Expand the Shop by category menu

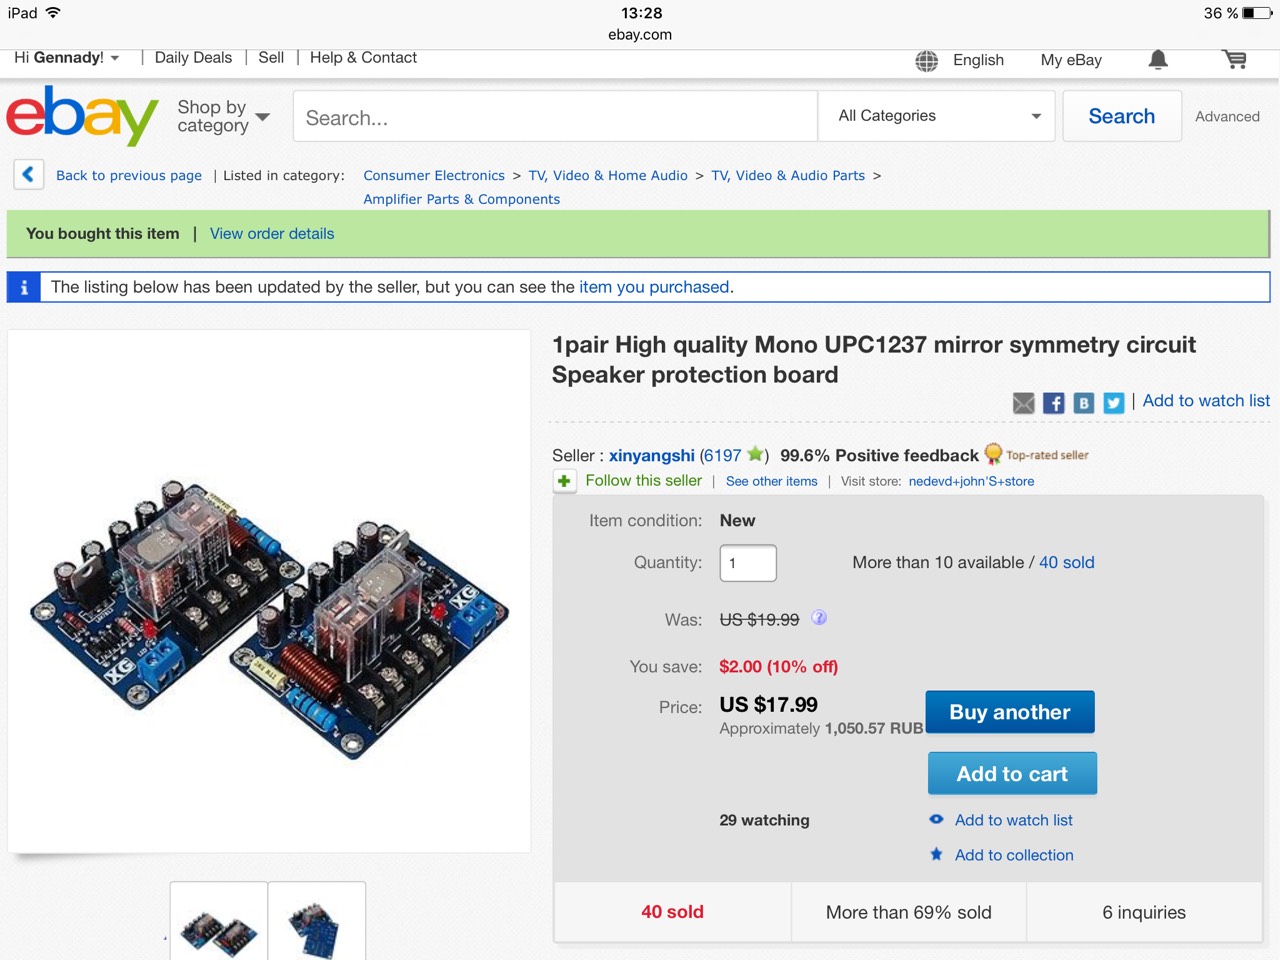click(x=223, y=116)
